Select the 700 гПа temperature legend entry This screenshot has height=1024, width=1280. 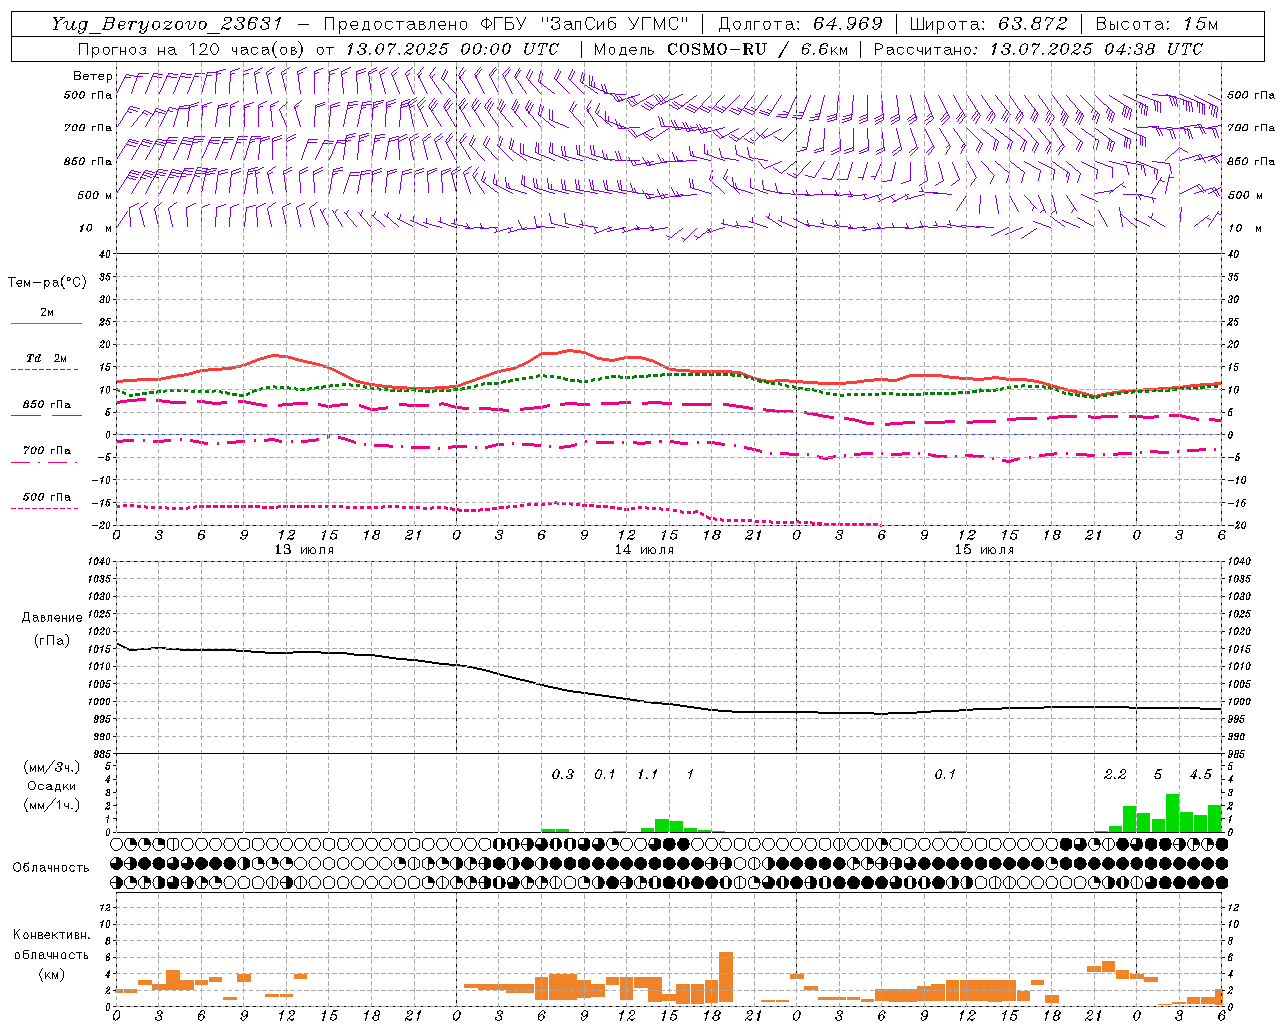(x=47, y=451)
